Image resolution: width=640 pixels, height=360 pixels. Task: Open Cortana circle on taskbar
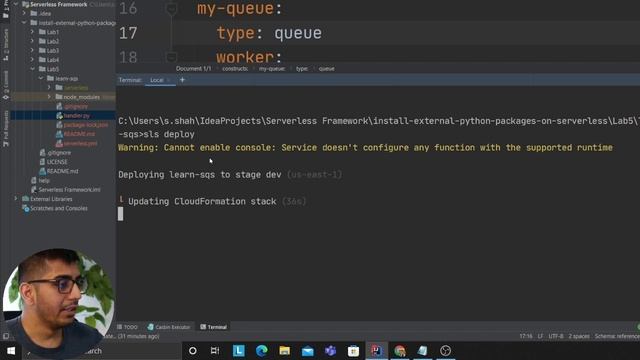click(193, 351)
